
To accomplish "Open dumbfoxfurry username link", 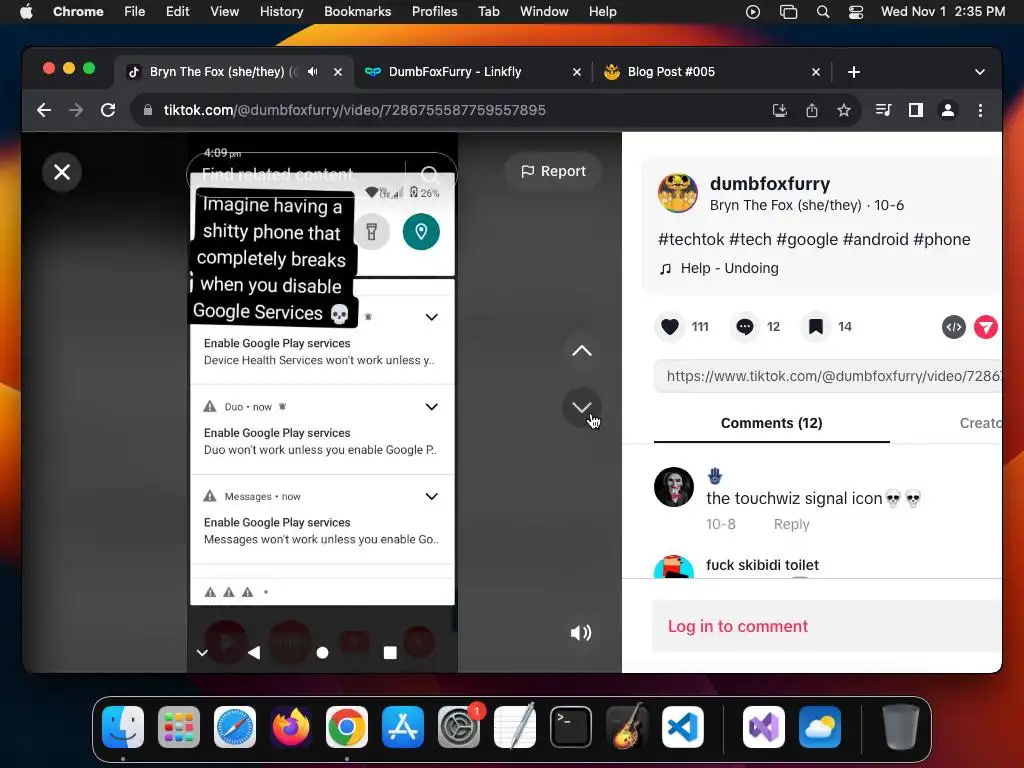I will click(x=770, y=184).
